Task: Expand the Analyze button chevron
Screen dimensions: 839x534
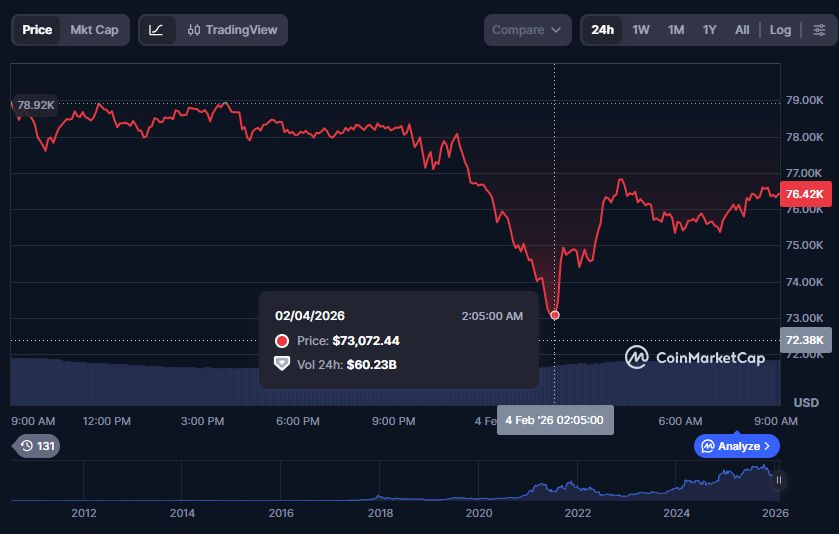Action: (767, 446)
